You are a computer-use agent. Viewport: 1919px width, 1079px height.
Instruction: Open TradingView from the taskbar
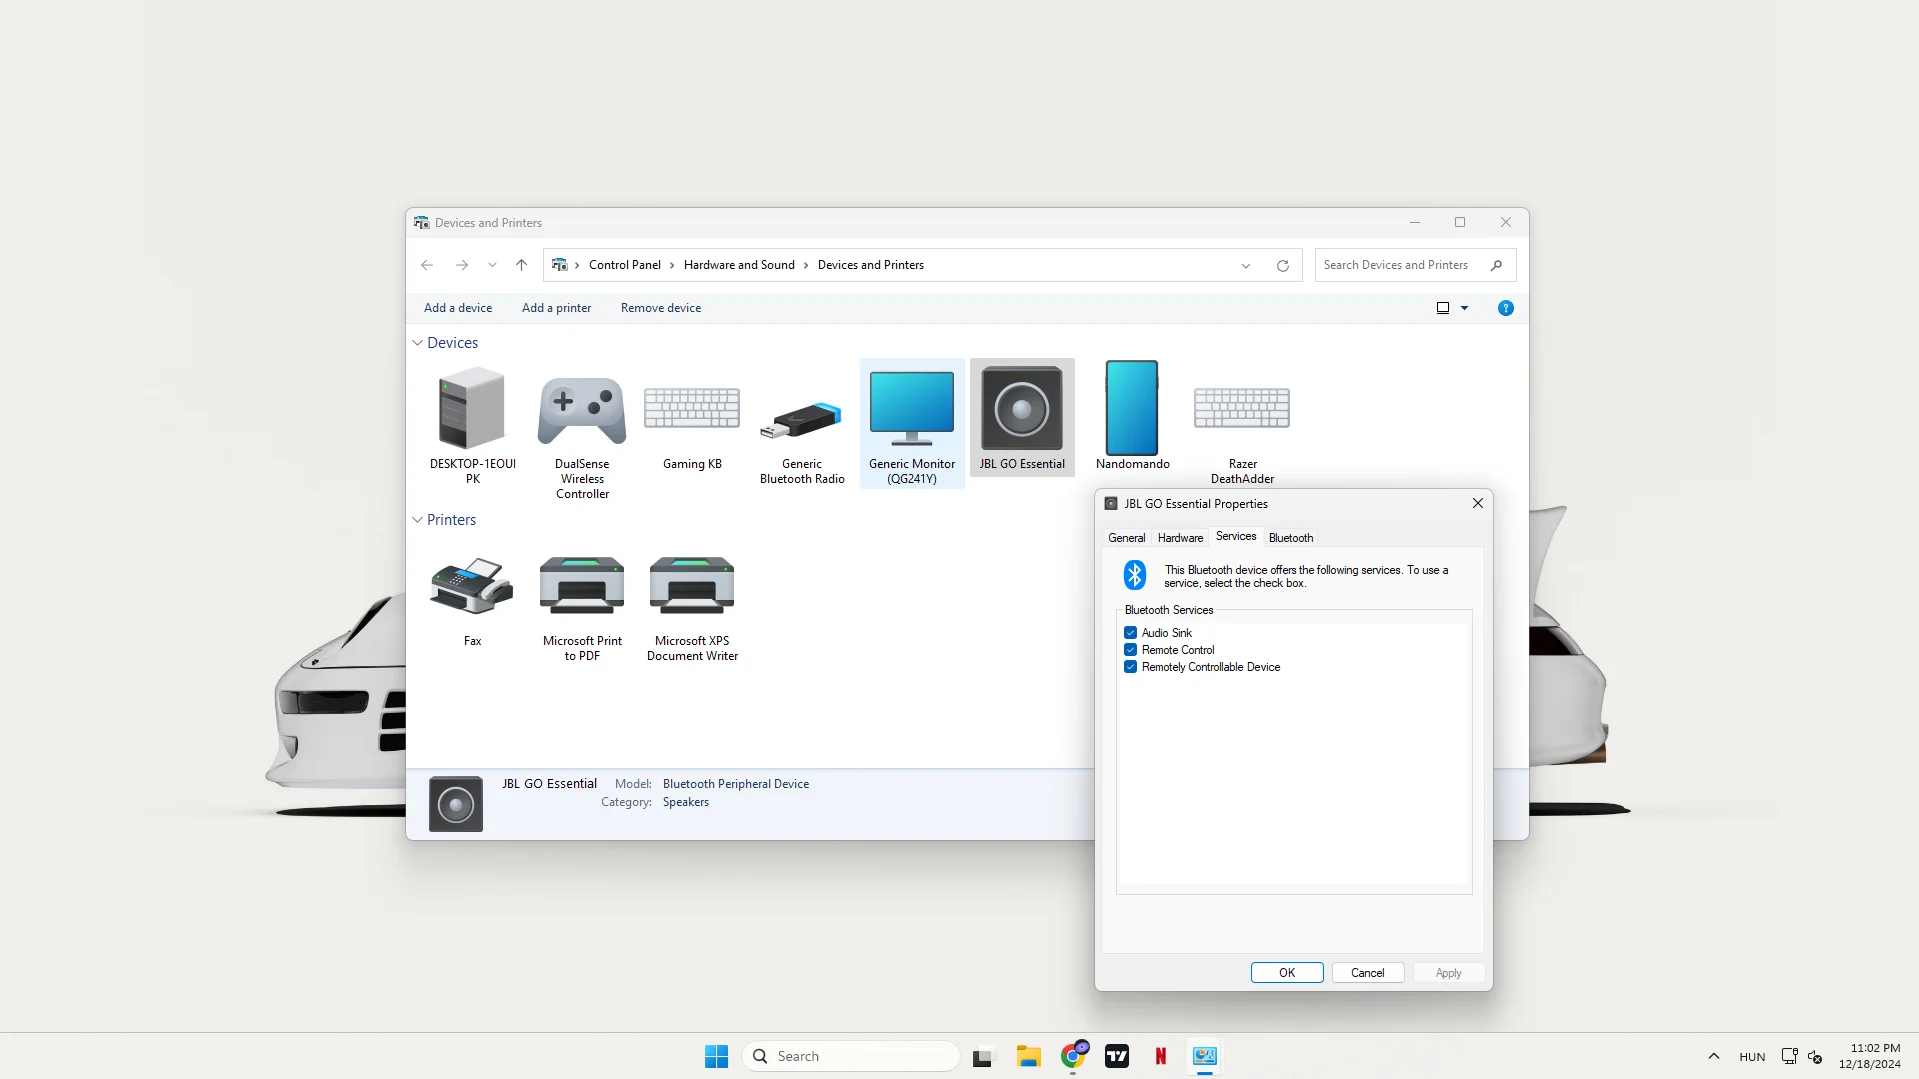click(1117, 1056)
